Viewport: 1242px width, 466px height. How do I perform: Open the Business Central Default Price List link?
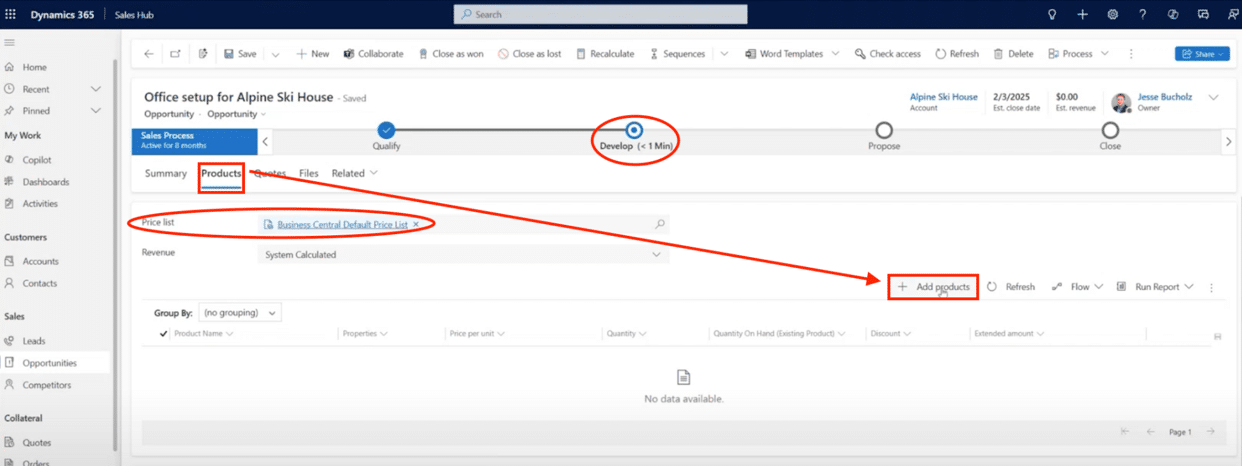tap(342, 225)
